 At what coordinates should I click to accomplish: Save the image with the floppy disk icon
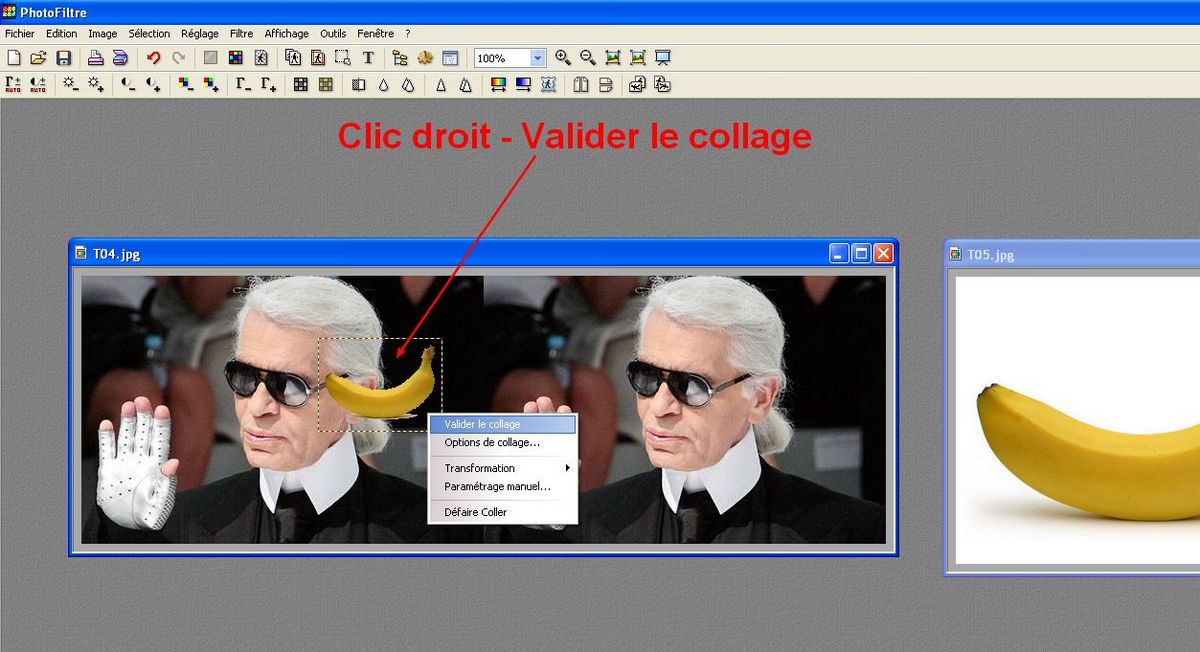coord(63,59)
